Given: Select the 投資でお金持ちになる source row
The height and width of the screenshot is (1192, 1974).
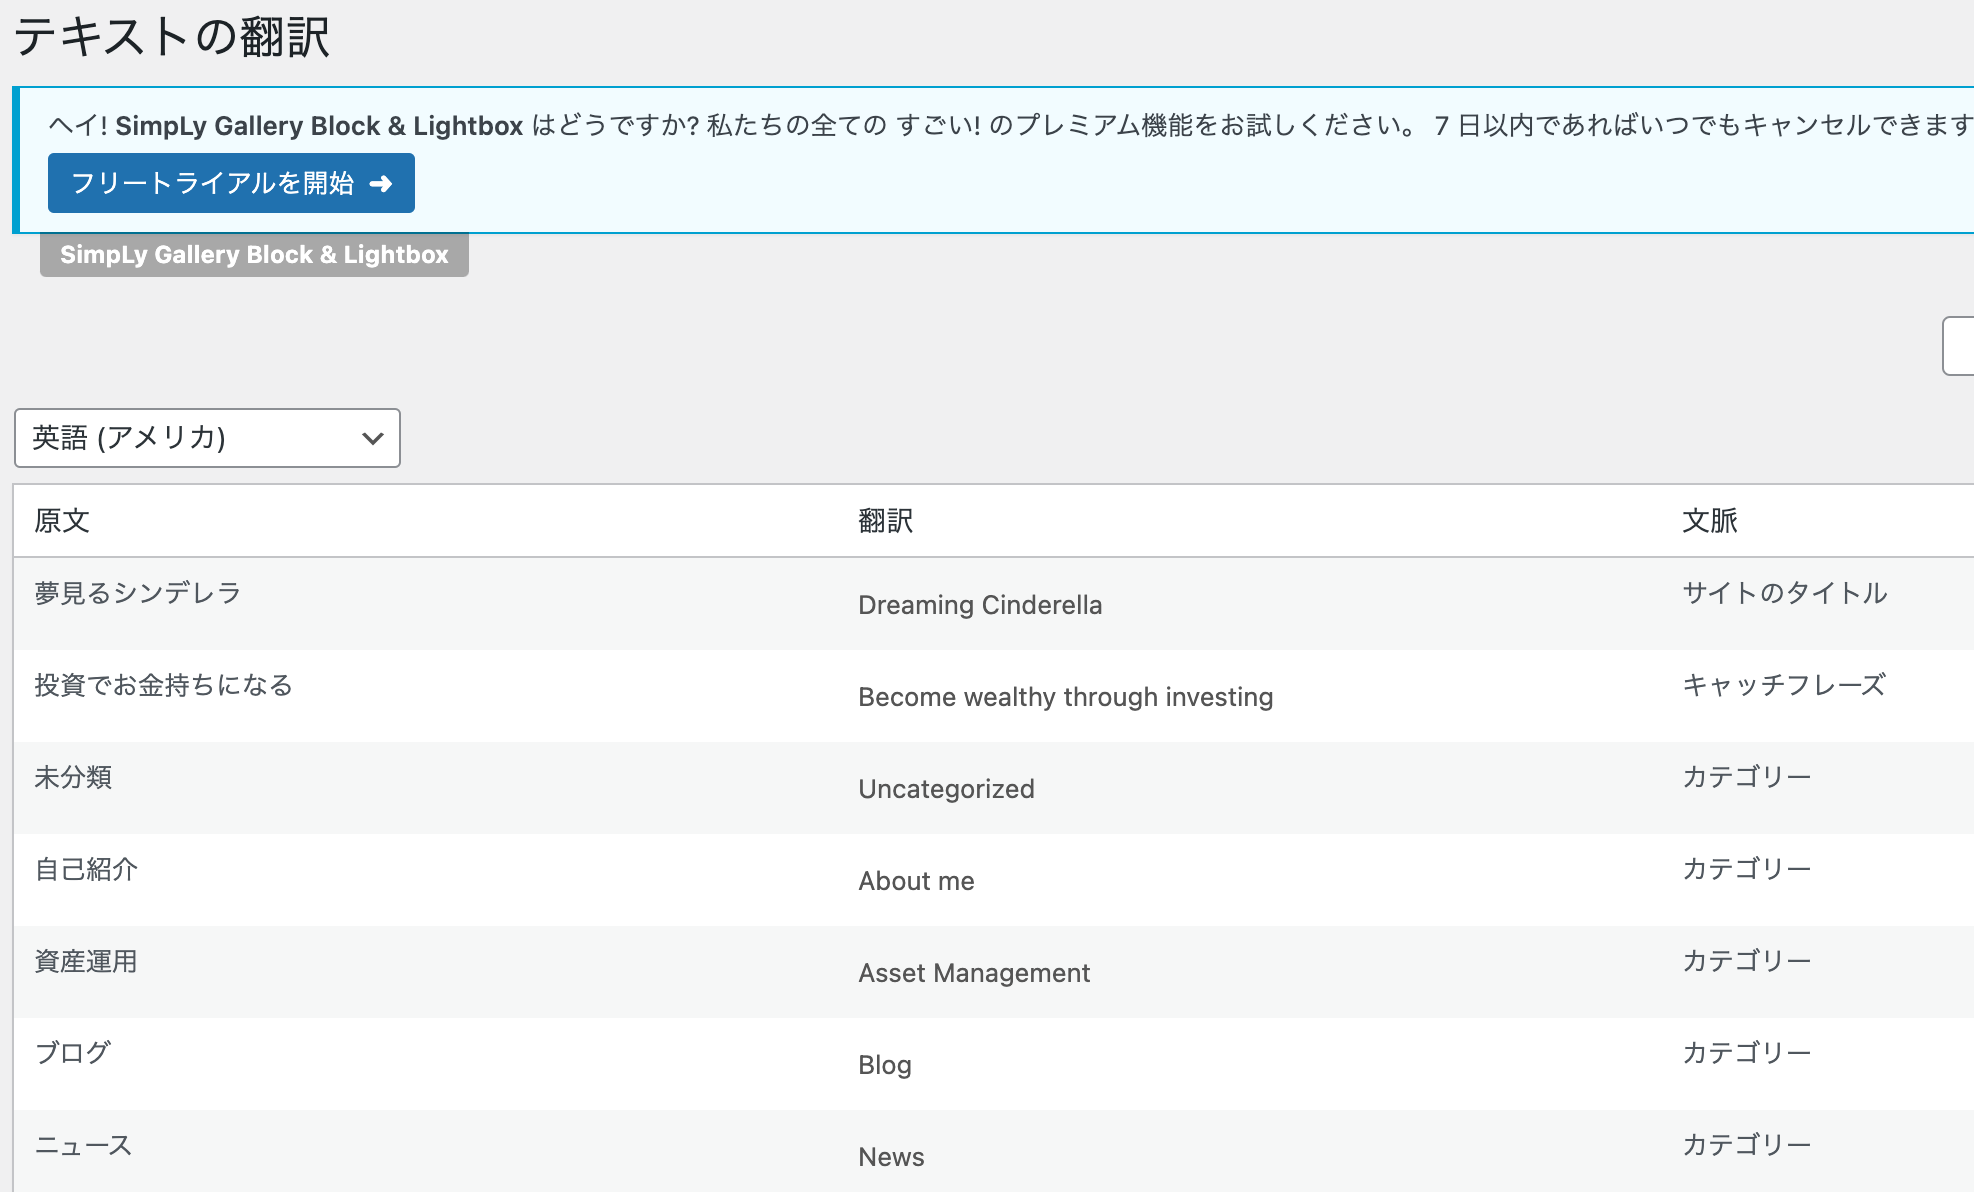Looking at the screenshot, I should 163,685.
